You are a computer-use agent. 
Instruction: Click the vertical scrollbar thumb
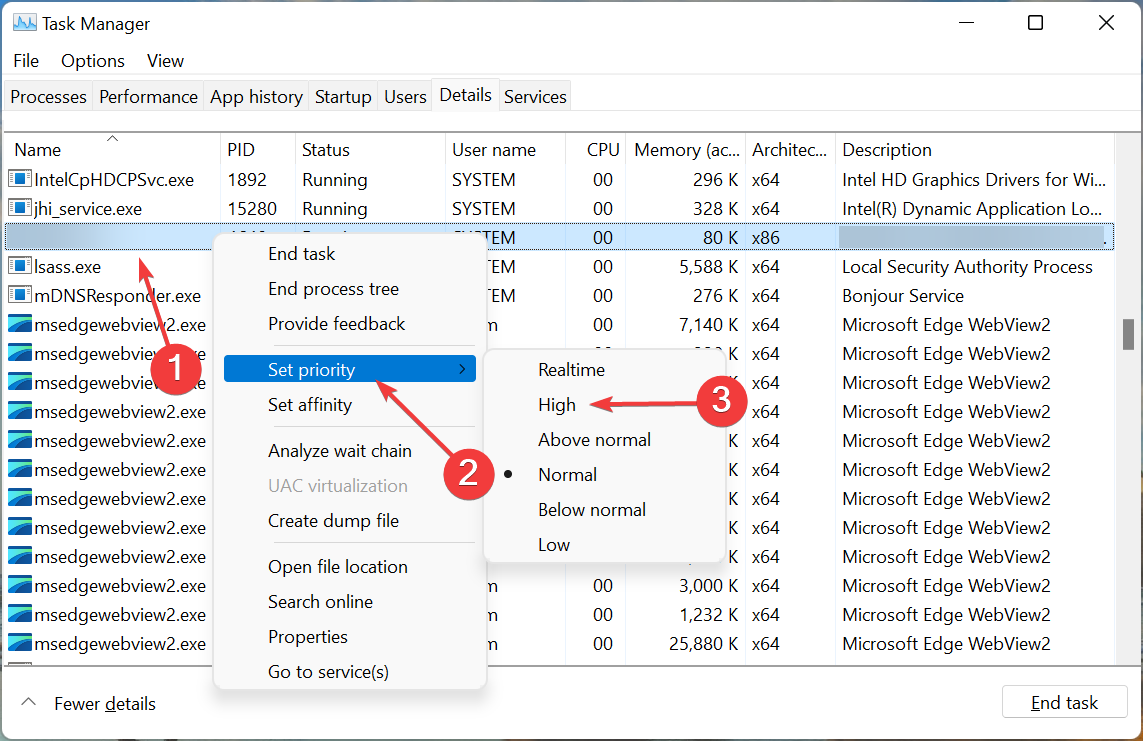click(1128, 334)
